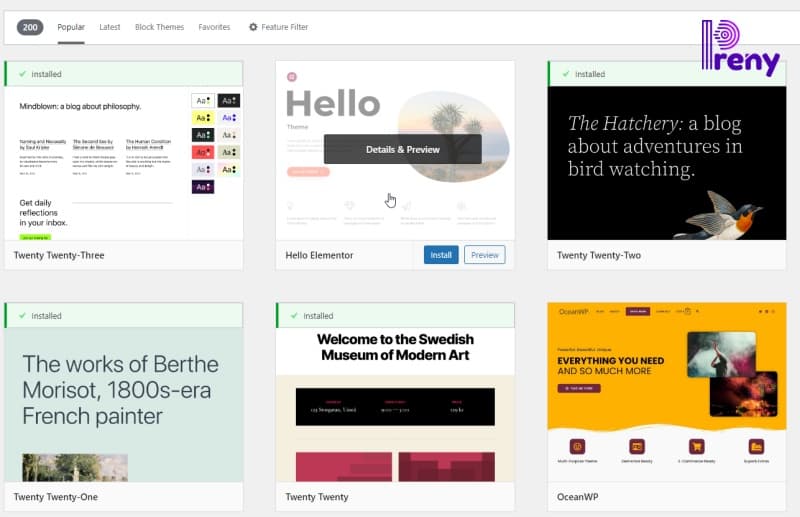Click the Installed notice on Twenty Twenty-One
Viewport: 800px width, 517px height.
(124, 316)
